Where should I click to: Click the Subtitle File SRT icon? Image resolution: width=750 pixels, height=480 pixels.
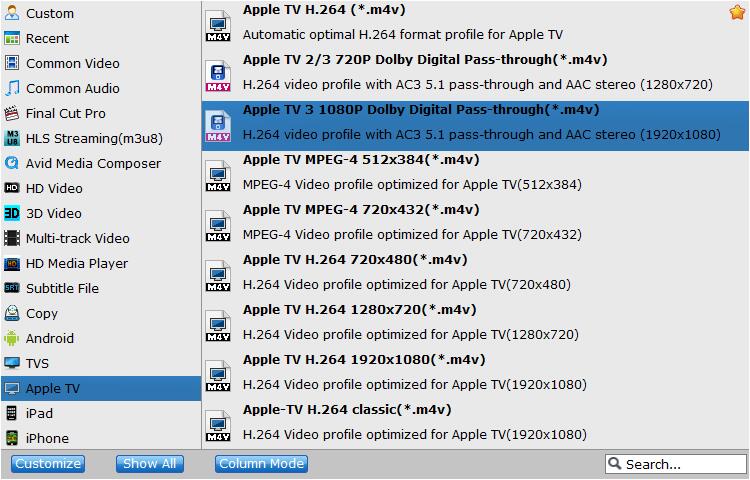12,288
